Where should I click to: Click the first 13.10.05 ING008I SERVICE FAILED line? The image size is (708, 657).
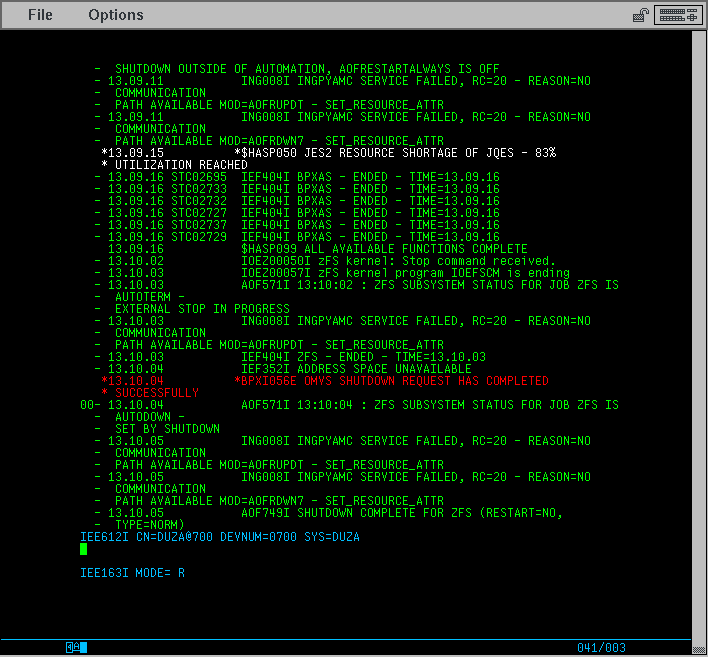click(x=343, y=441)
